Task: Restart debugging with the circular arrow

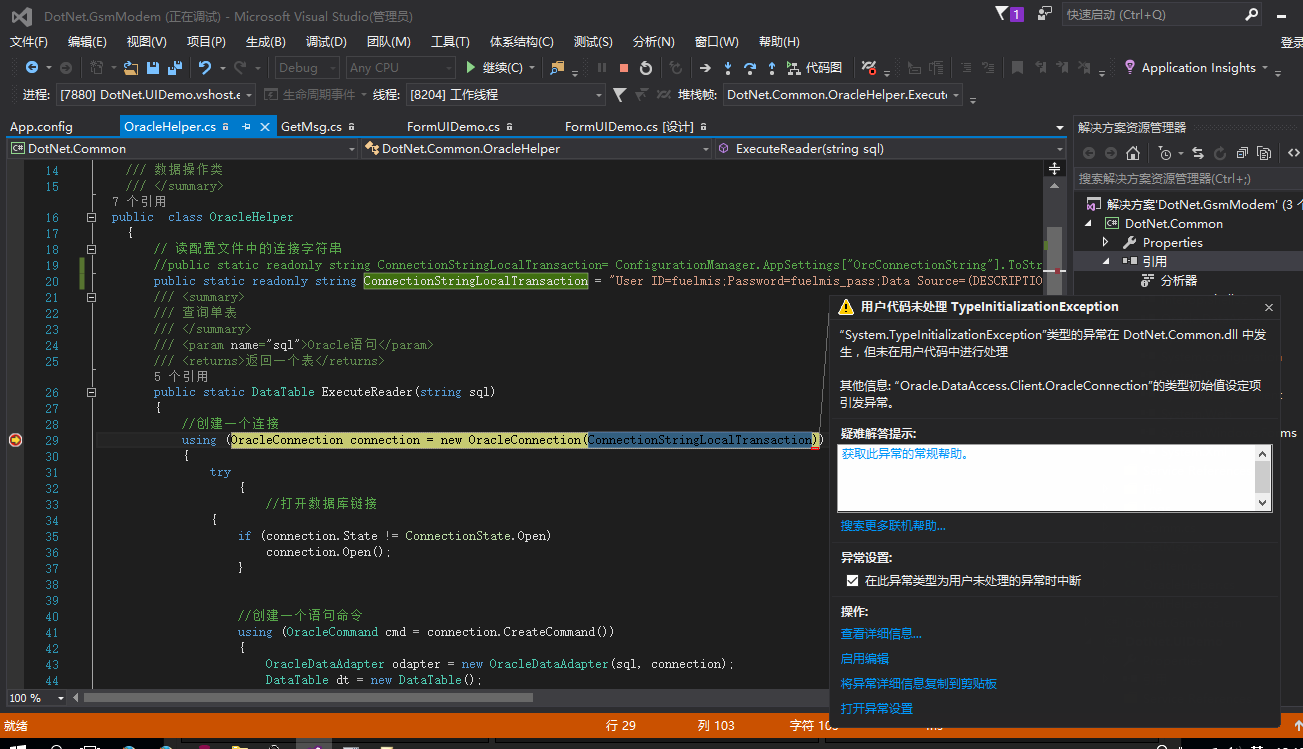Action: click(646, 68)
